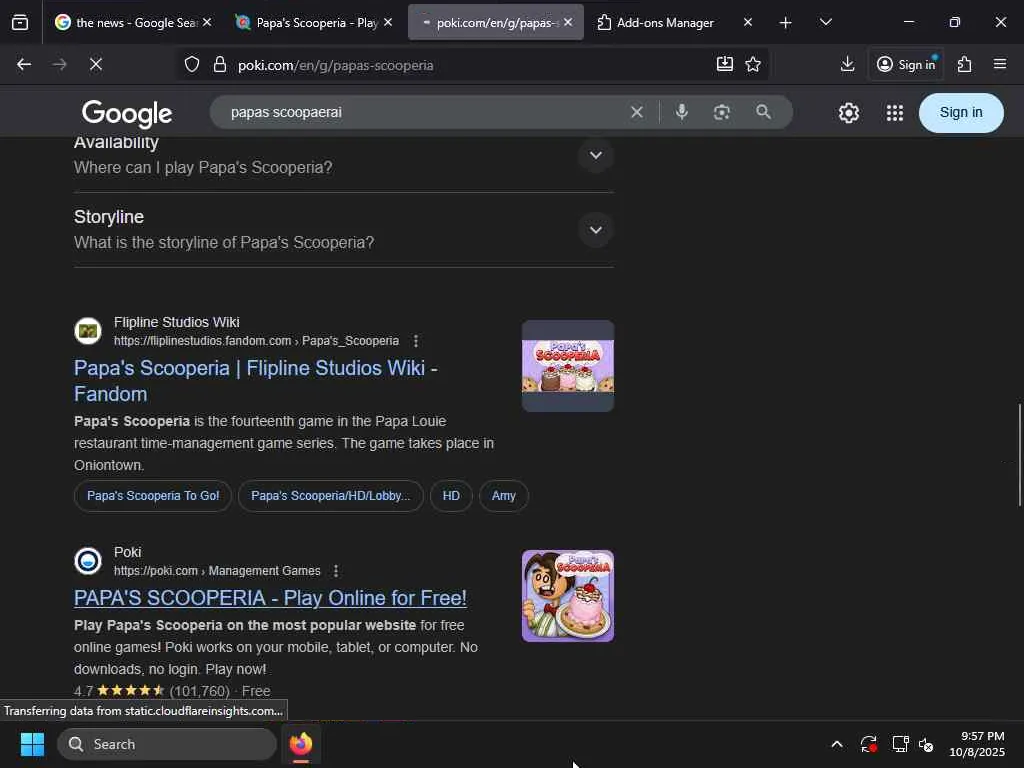
Task: Bookmark this page with star icon
Action: (753, 64)
